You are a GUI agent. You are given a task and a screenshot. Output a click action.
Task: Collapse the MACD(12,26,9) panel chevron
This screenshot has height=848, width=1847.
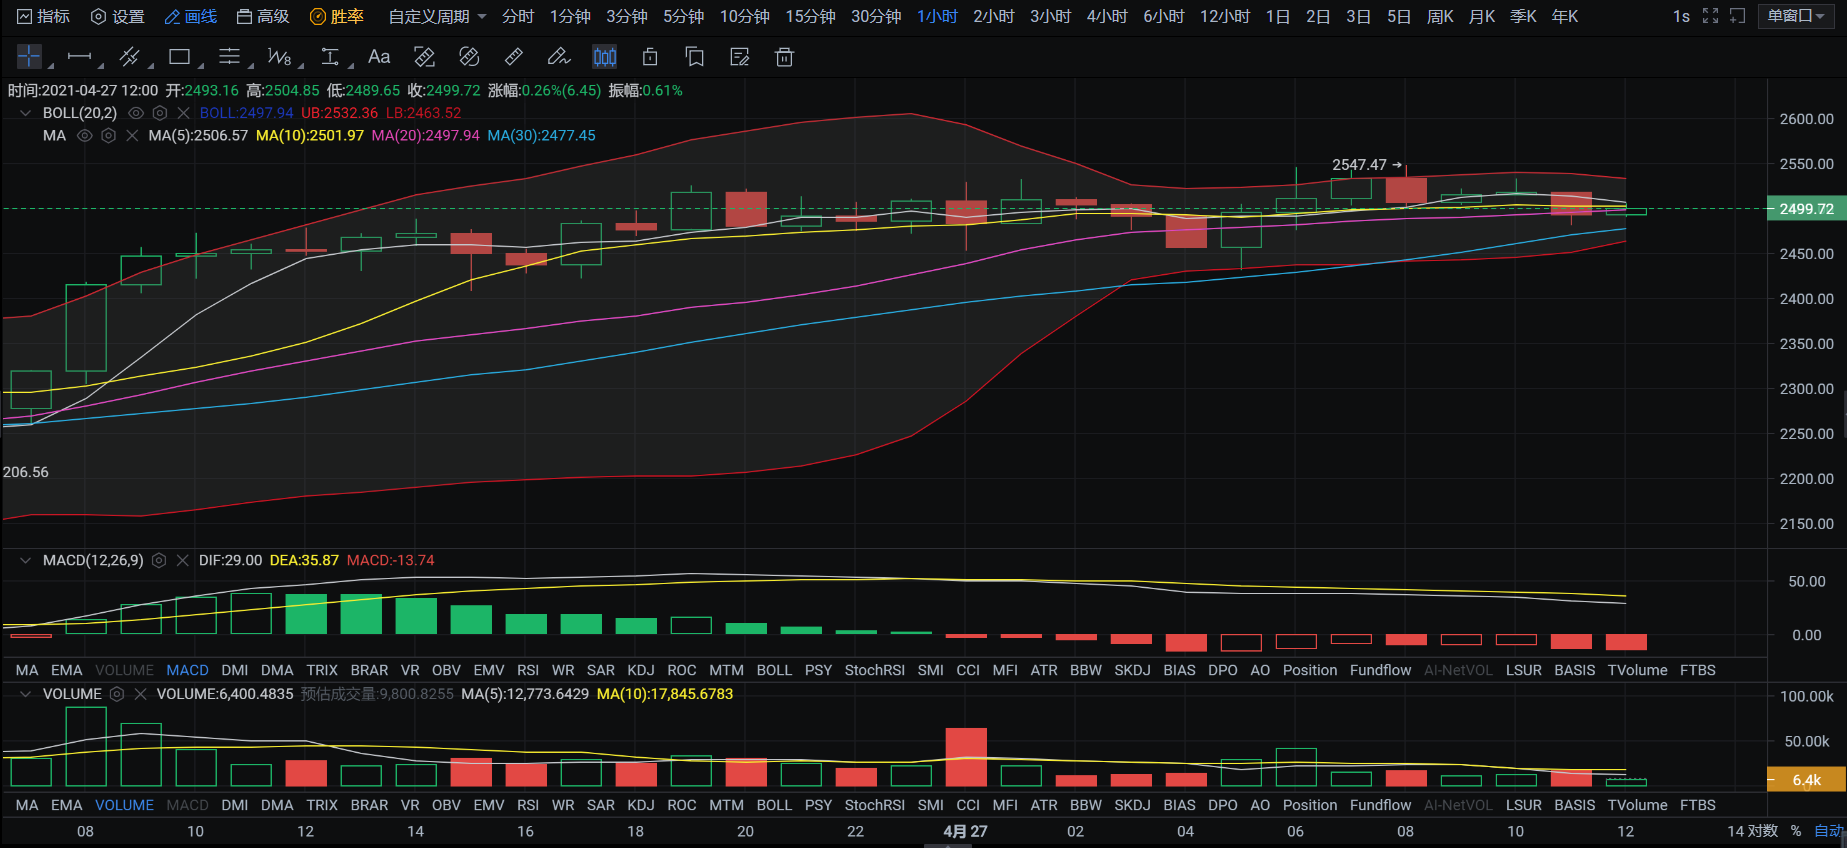click(25, 560)
